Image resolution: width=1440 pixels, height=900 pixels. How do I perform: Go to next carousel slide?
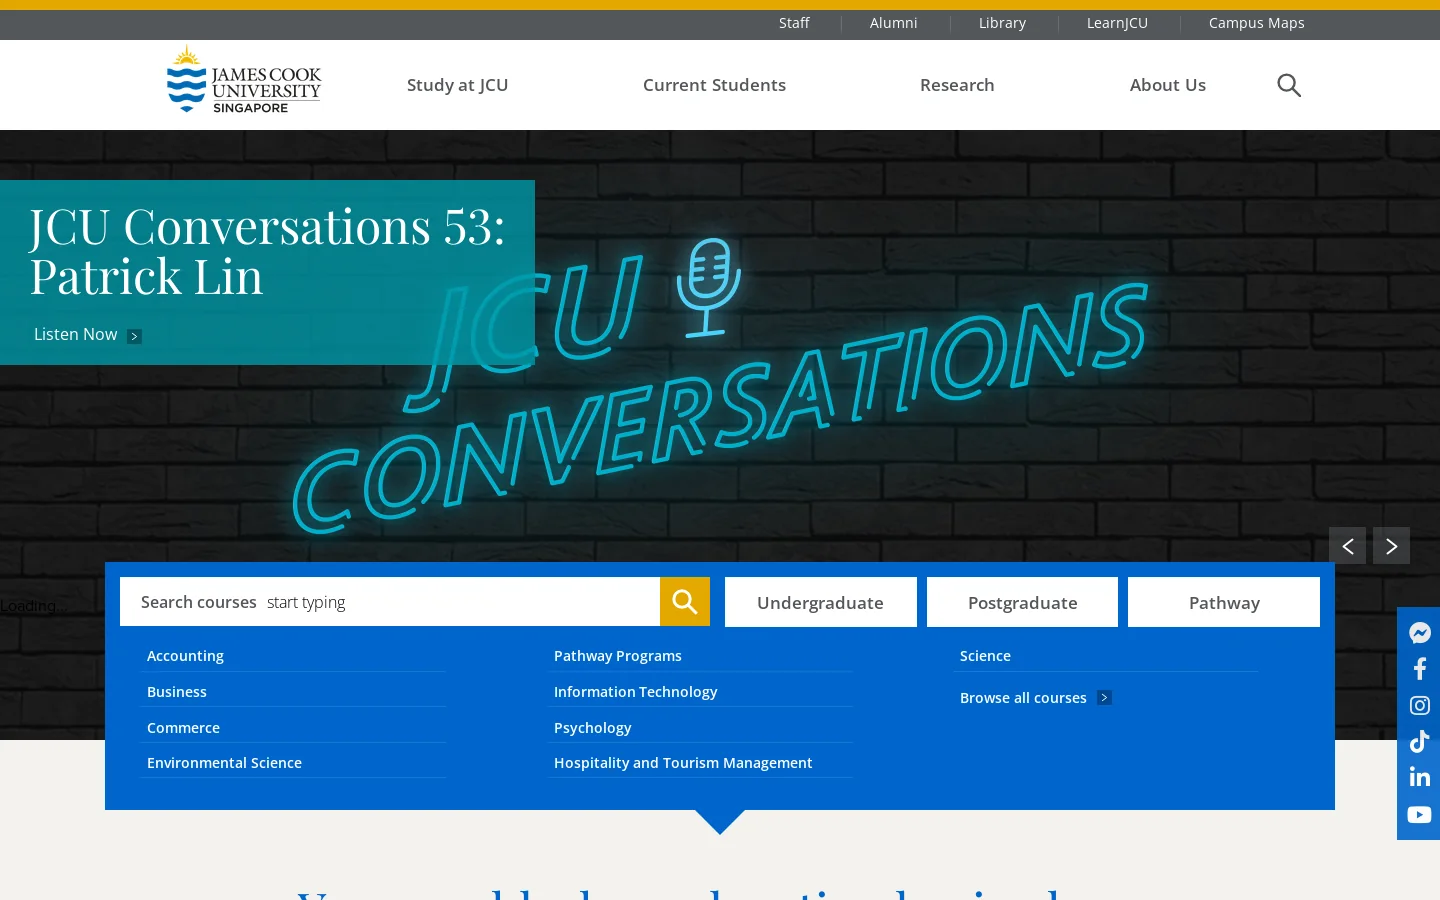click(1391, 545)
